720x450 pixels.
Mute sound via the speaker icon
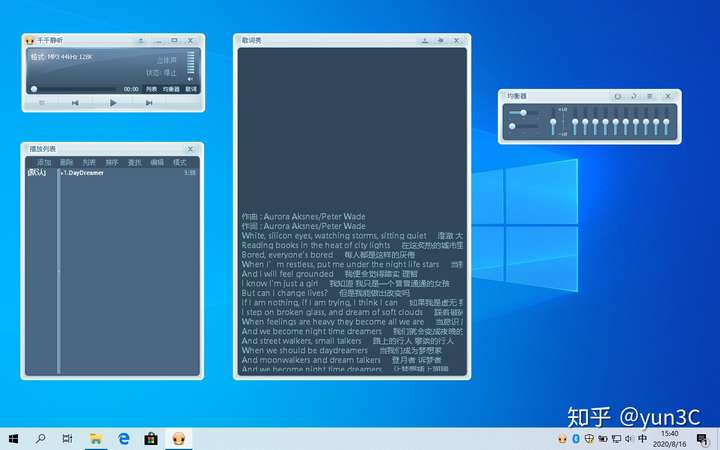(x=191, y=79)
